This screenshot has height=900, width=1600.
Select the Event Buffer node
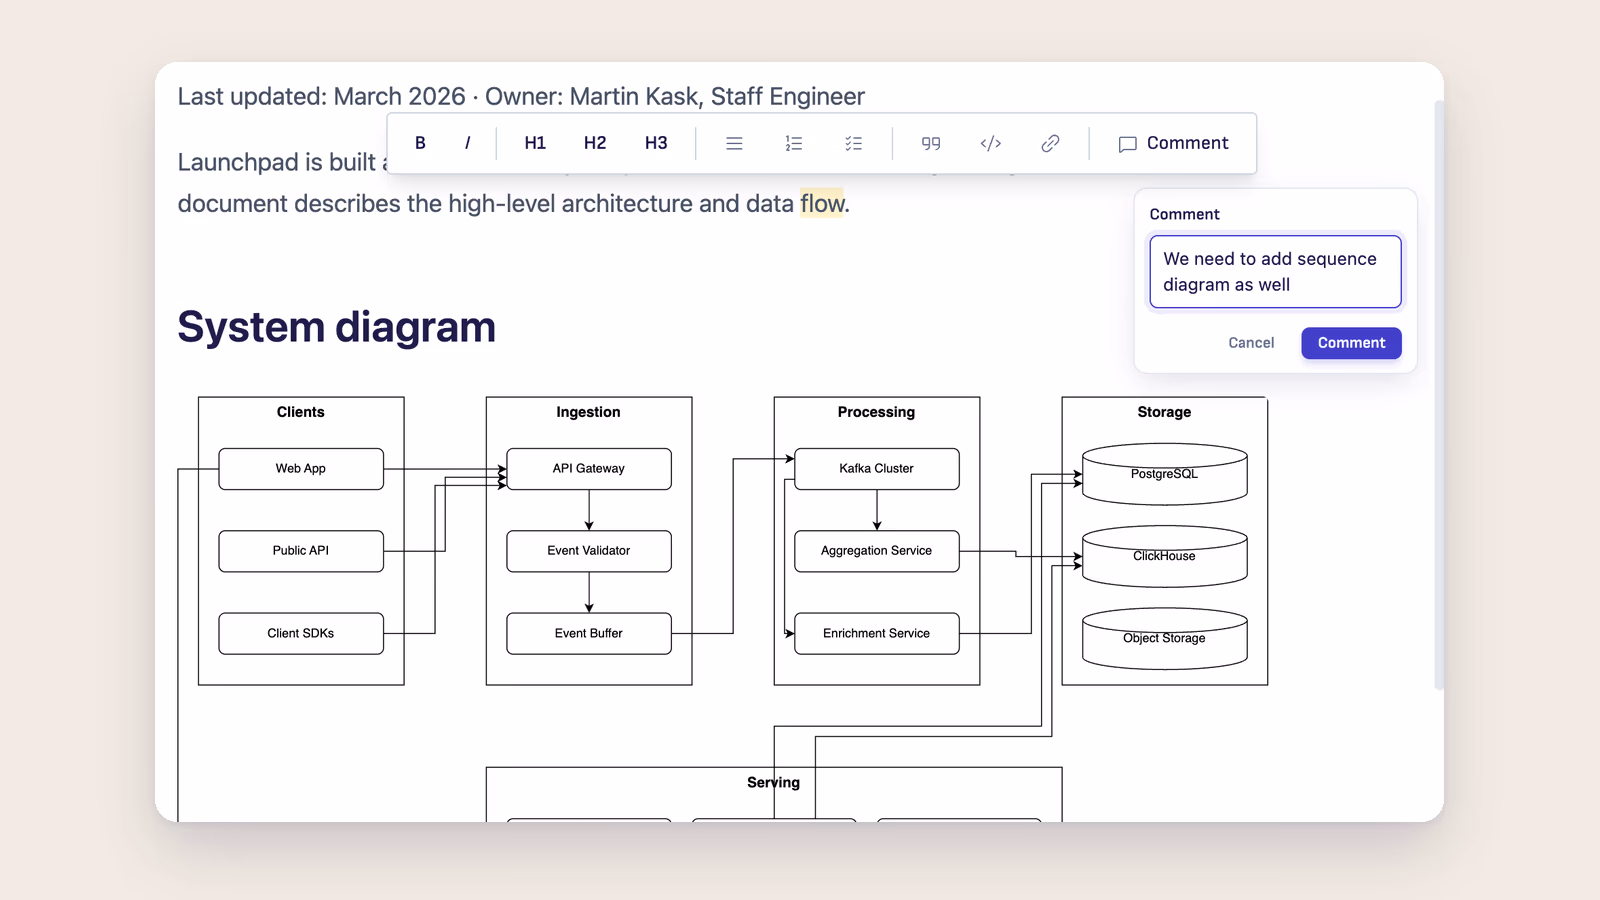point(589,633)
